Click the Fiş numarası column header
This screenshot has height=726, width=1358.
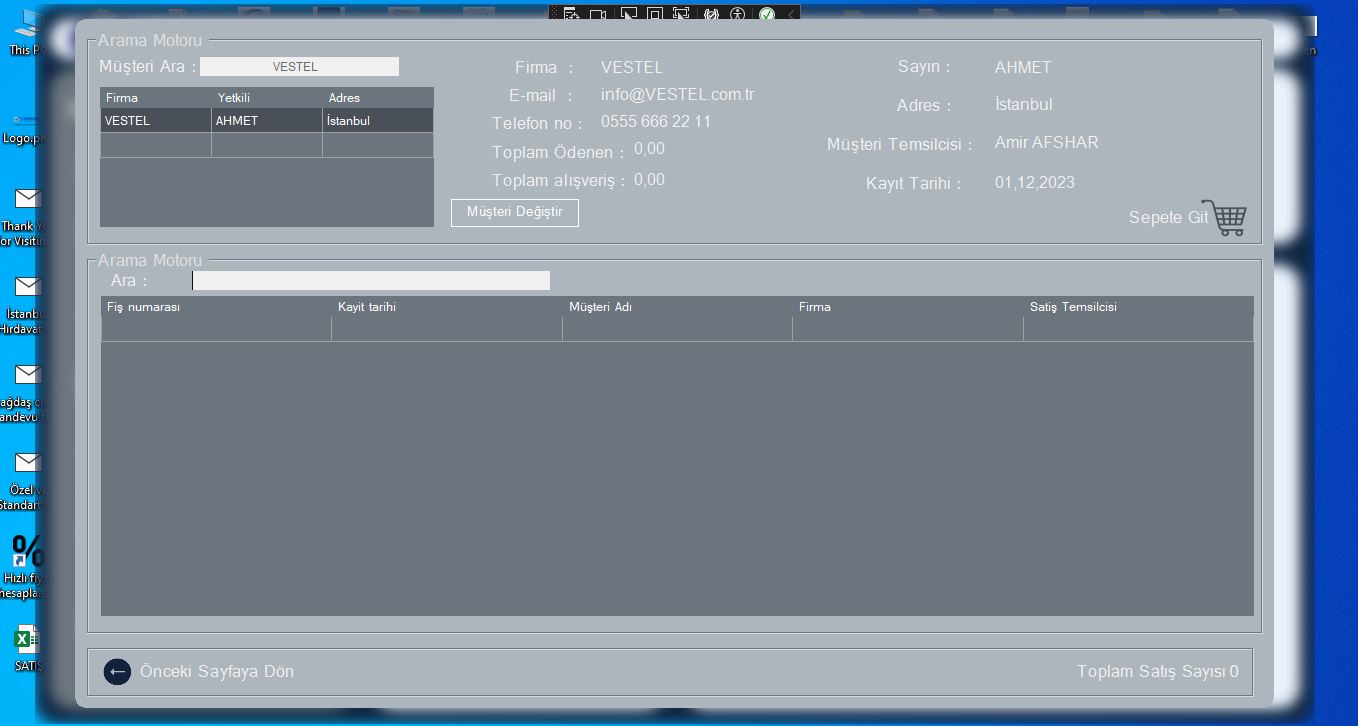(x=216, y=307)
